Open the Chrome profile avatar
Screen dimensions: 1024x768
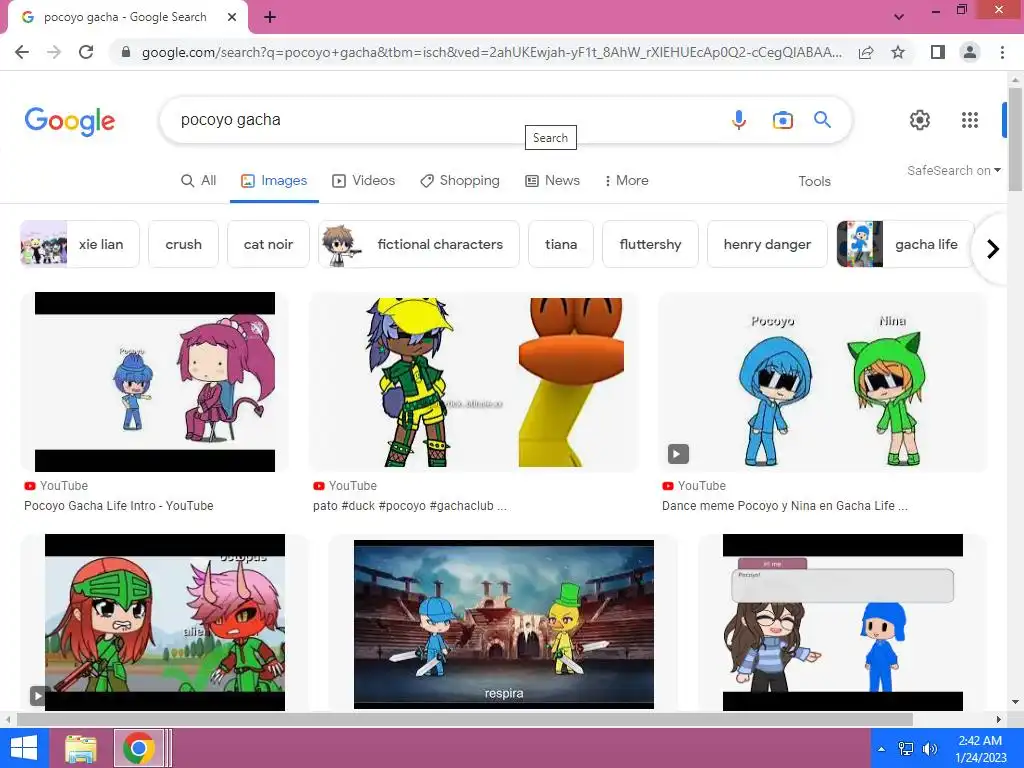[970, 52]
